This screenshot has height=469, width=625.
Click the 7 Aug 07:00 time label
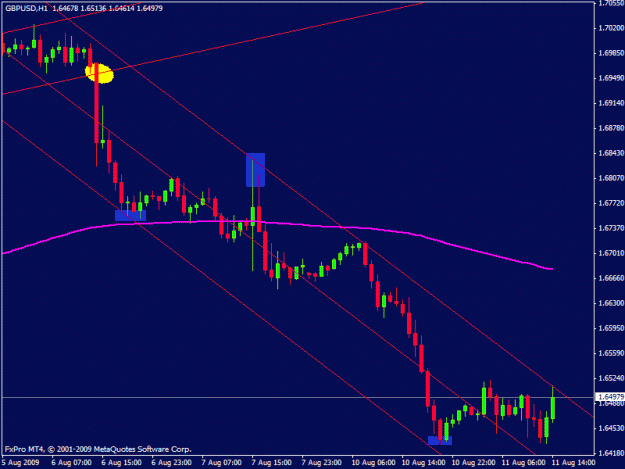(221, 463)
